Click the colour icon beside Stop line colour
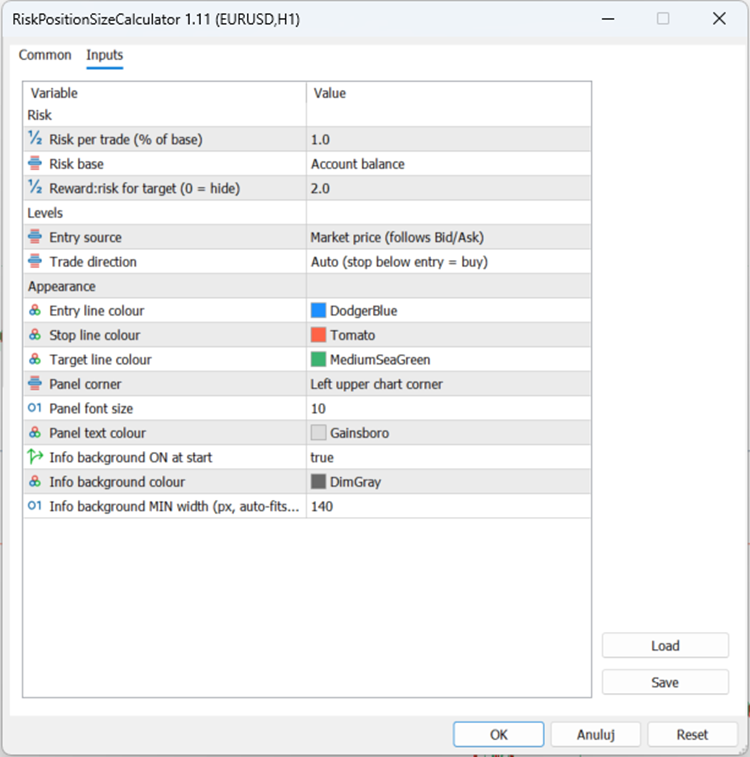Viewport: 750px width, 757px height. 35,335
